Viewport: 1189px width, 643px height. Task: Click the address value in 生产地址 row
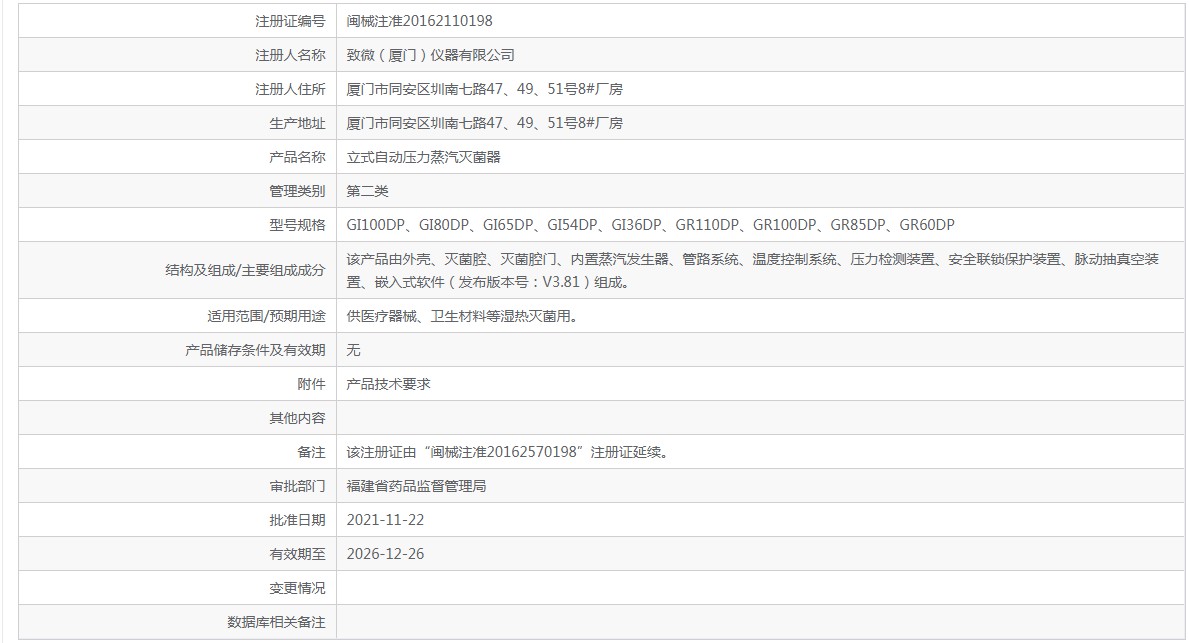point(485,124)
